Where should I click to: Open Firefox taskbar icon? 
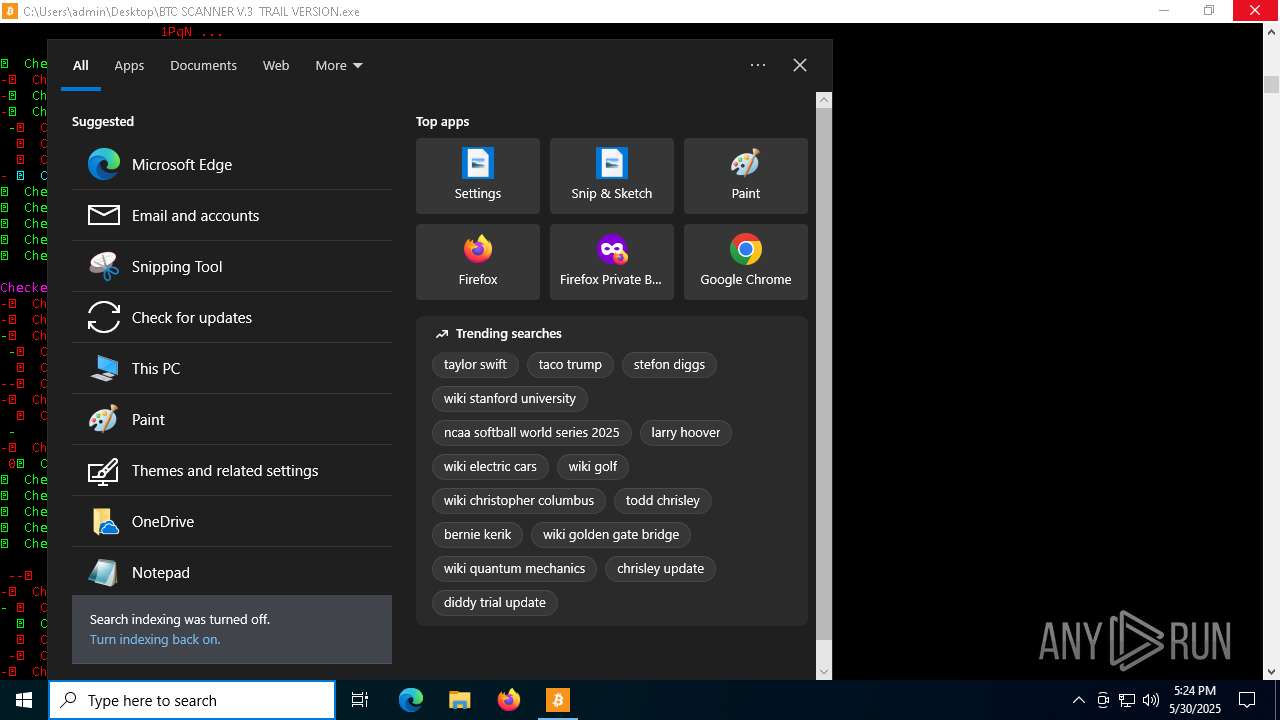coord(509,700)
